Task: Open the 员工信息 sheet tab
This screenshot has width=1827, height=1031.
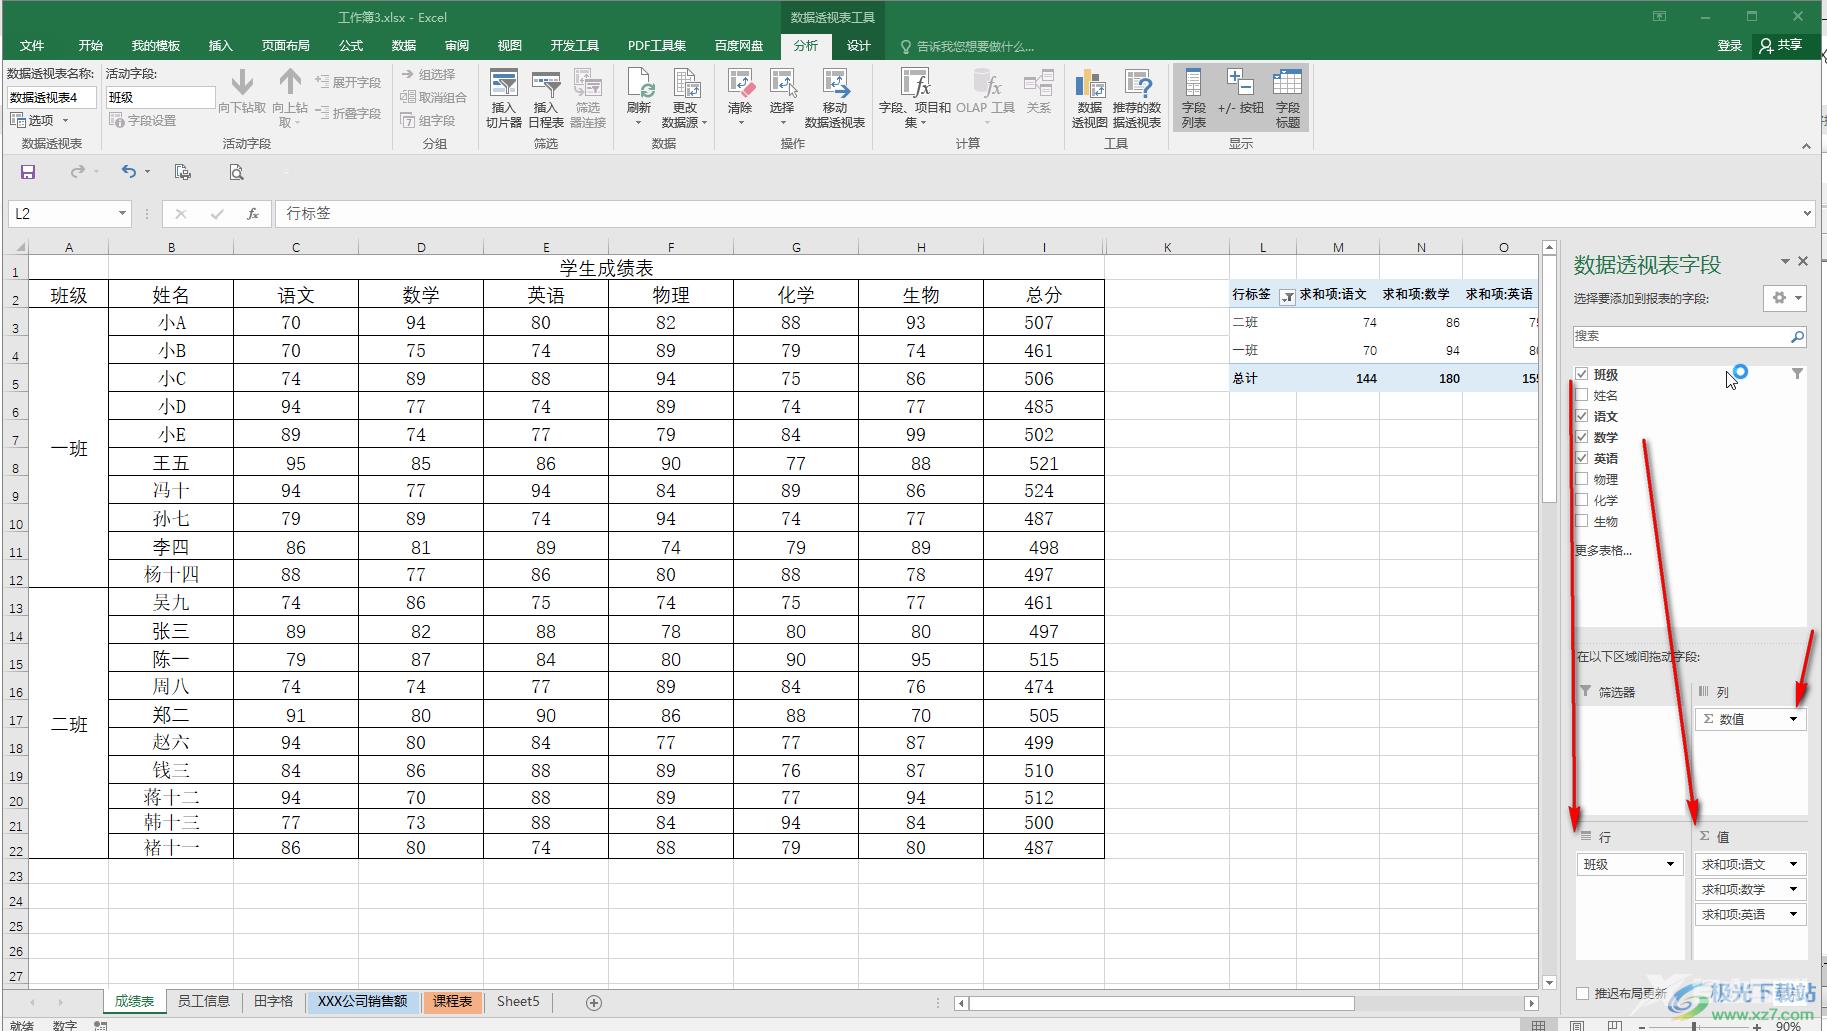Action: (204, 1001)
